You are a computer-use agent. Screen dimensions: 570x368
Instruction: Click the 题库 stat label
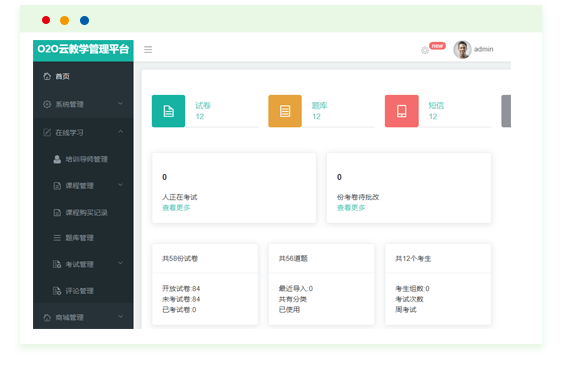[320, 105]
